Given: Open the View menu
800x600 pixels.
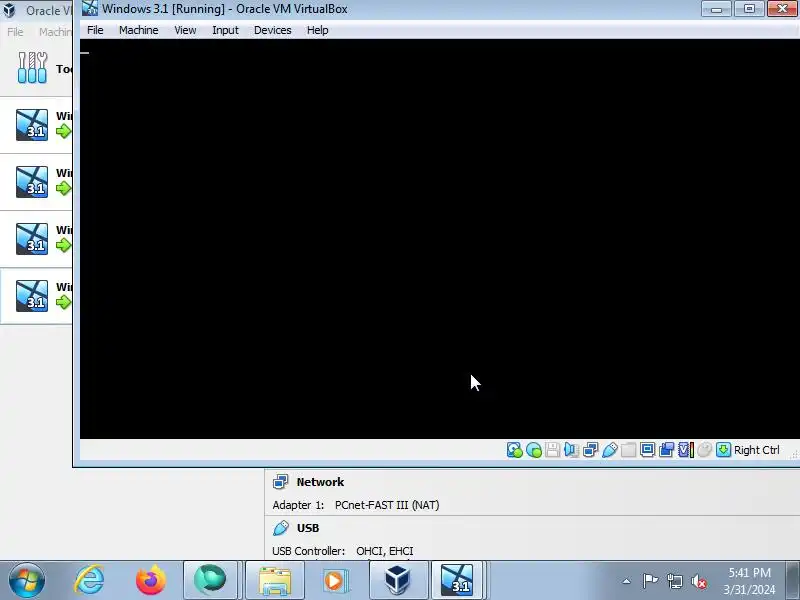Looking at the screenshot, I should coord(185,30).
